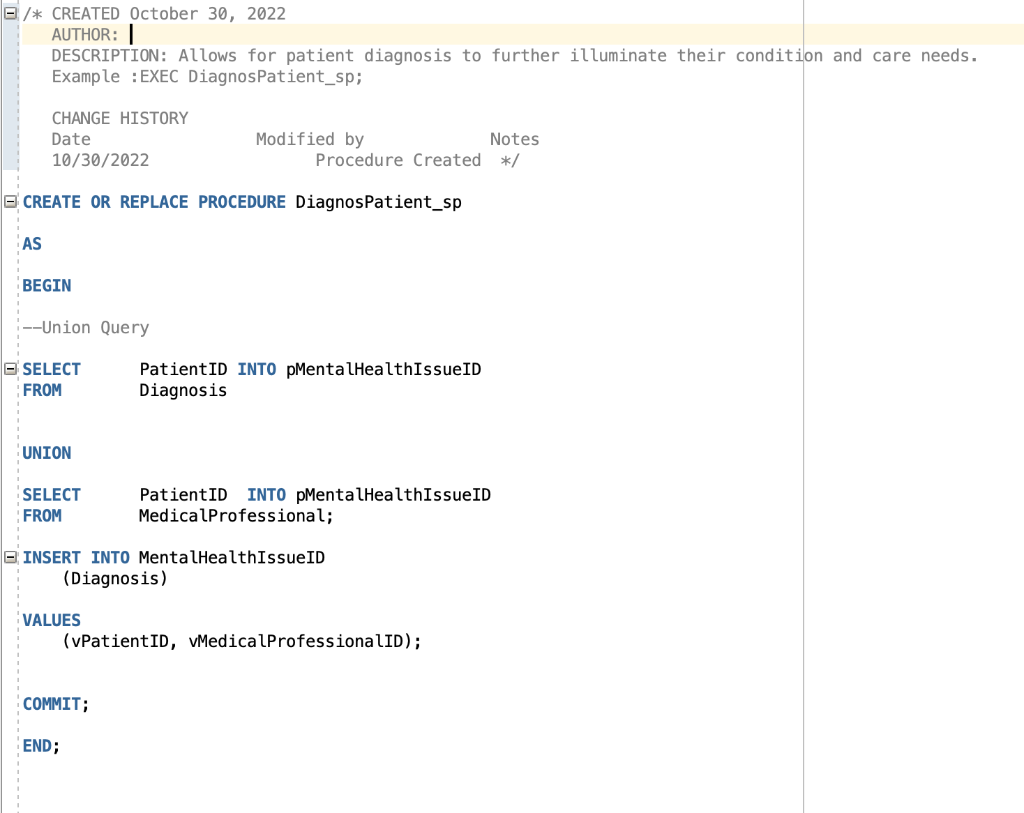Collapse the first SELECT statement fold region
The image size is (1024, 813).
pos(9,368)
